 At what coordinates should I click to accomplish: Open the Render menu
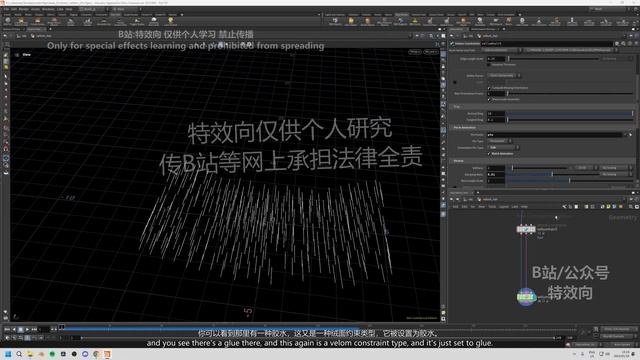pos(24,9)
